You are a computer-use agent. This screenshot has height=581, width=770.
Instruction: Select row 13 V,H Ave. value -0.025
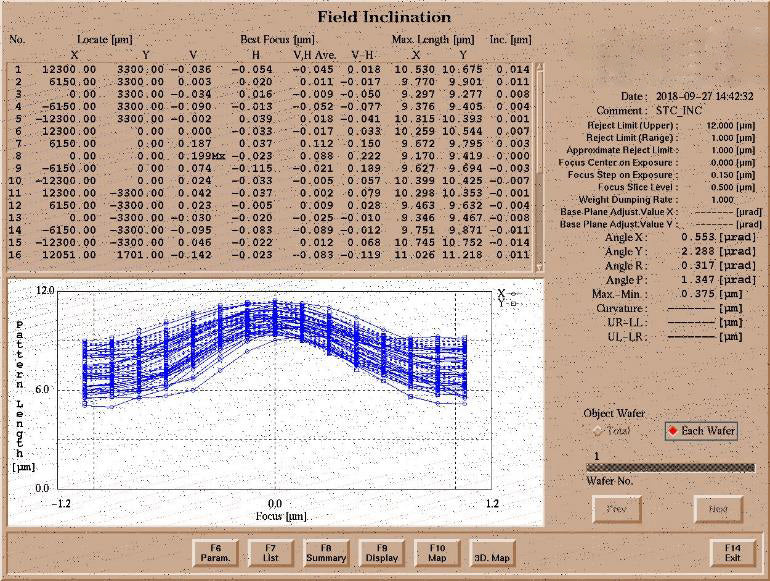click(x=313, y=218)
